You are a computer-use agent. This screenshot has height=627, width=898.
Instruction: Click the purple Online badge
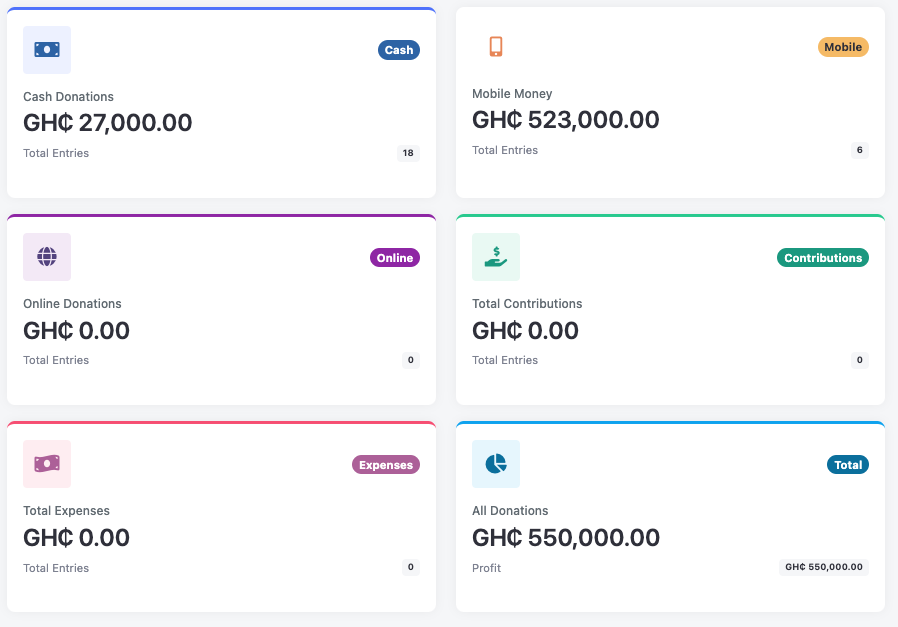(394, 258)
